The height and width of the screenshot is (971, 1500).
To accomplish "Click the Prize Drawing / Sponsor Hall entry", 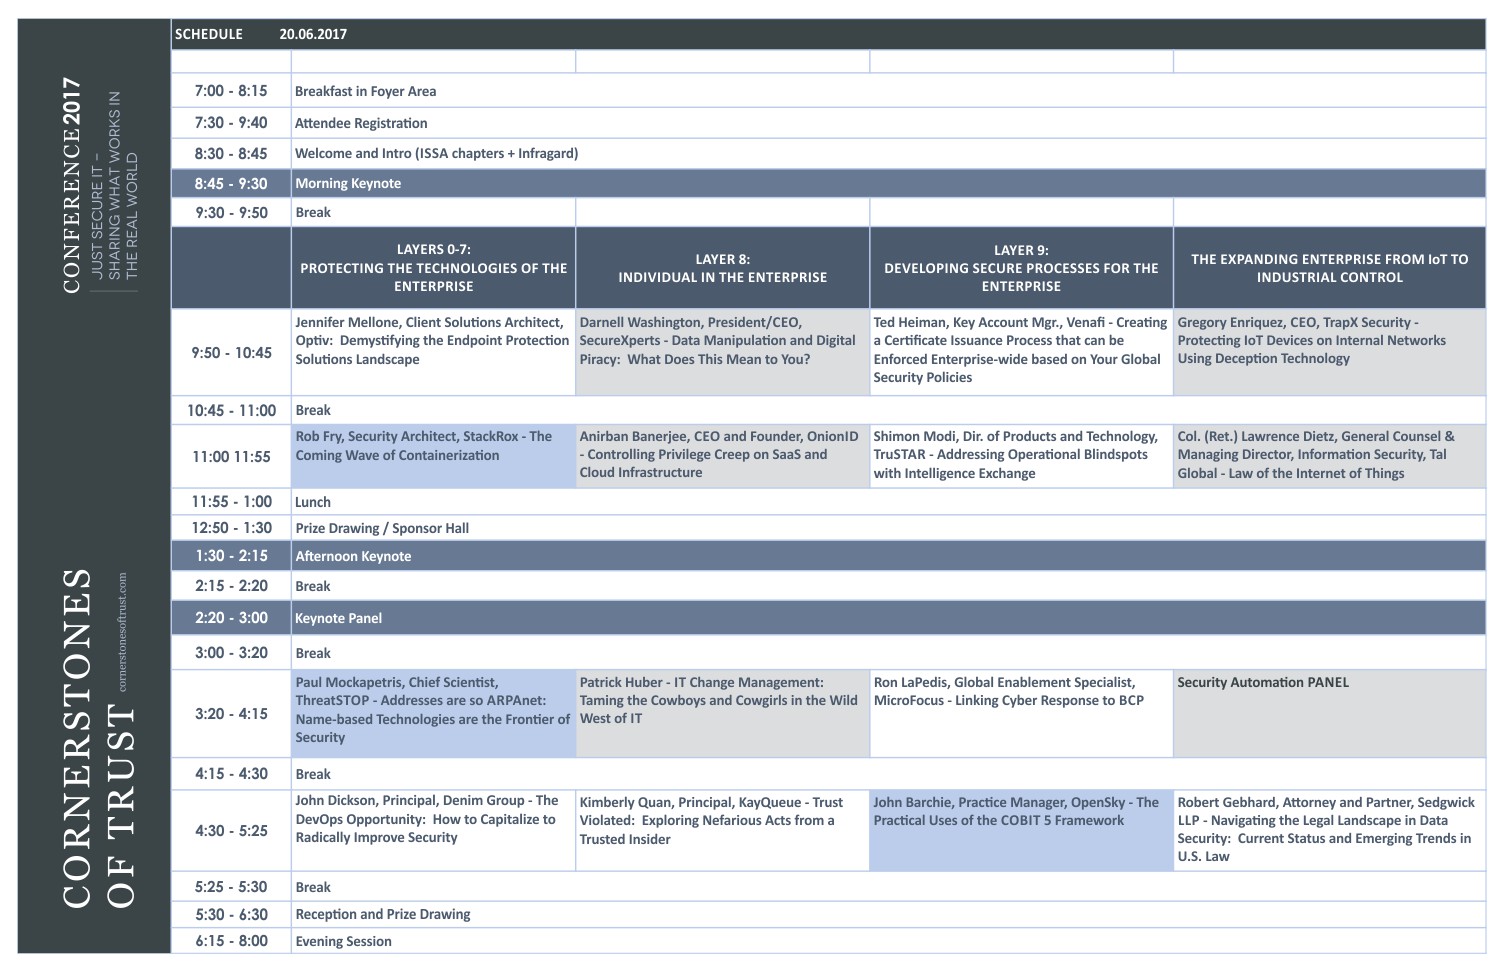I will tap(382, 528).
